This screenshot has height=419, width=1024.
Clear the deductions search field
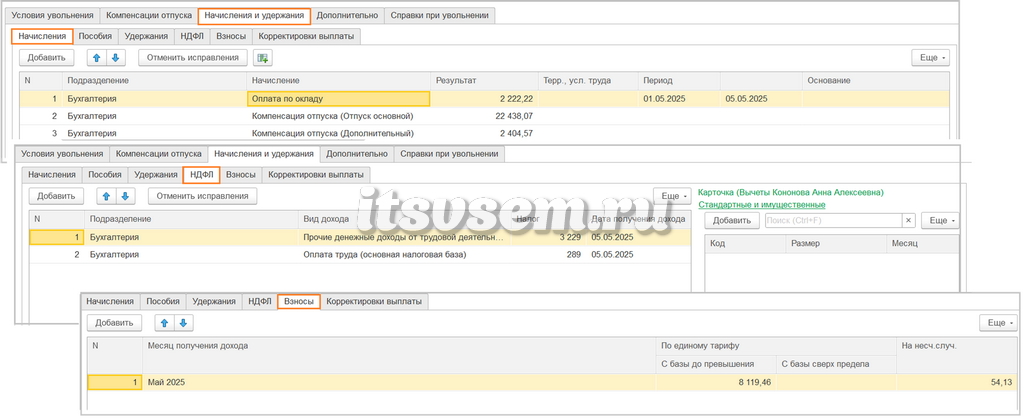(909, 221)
